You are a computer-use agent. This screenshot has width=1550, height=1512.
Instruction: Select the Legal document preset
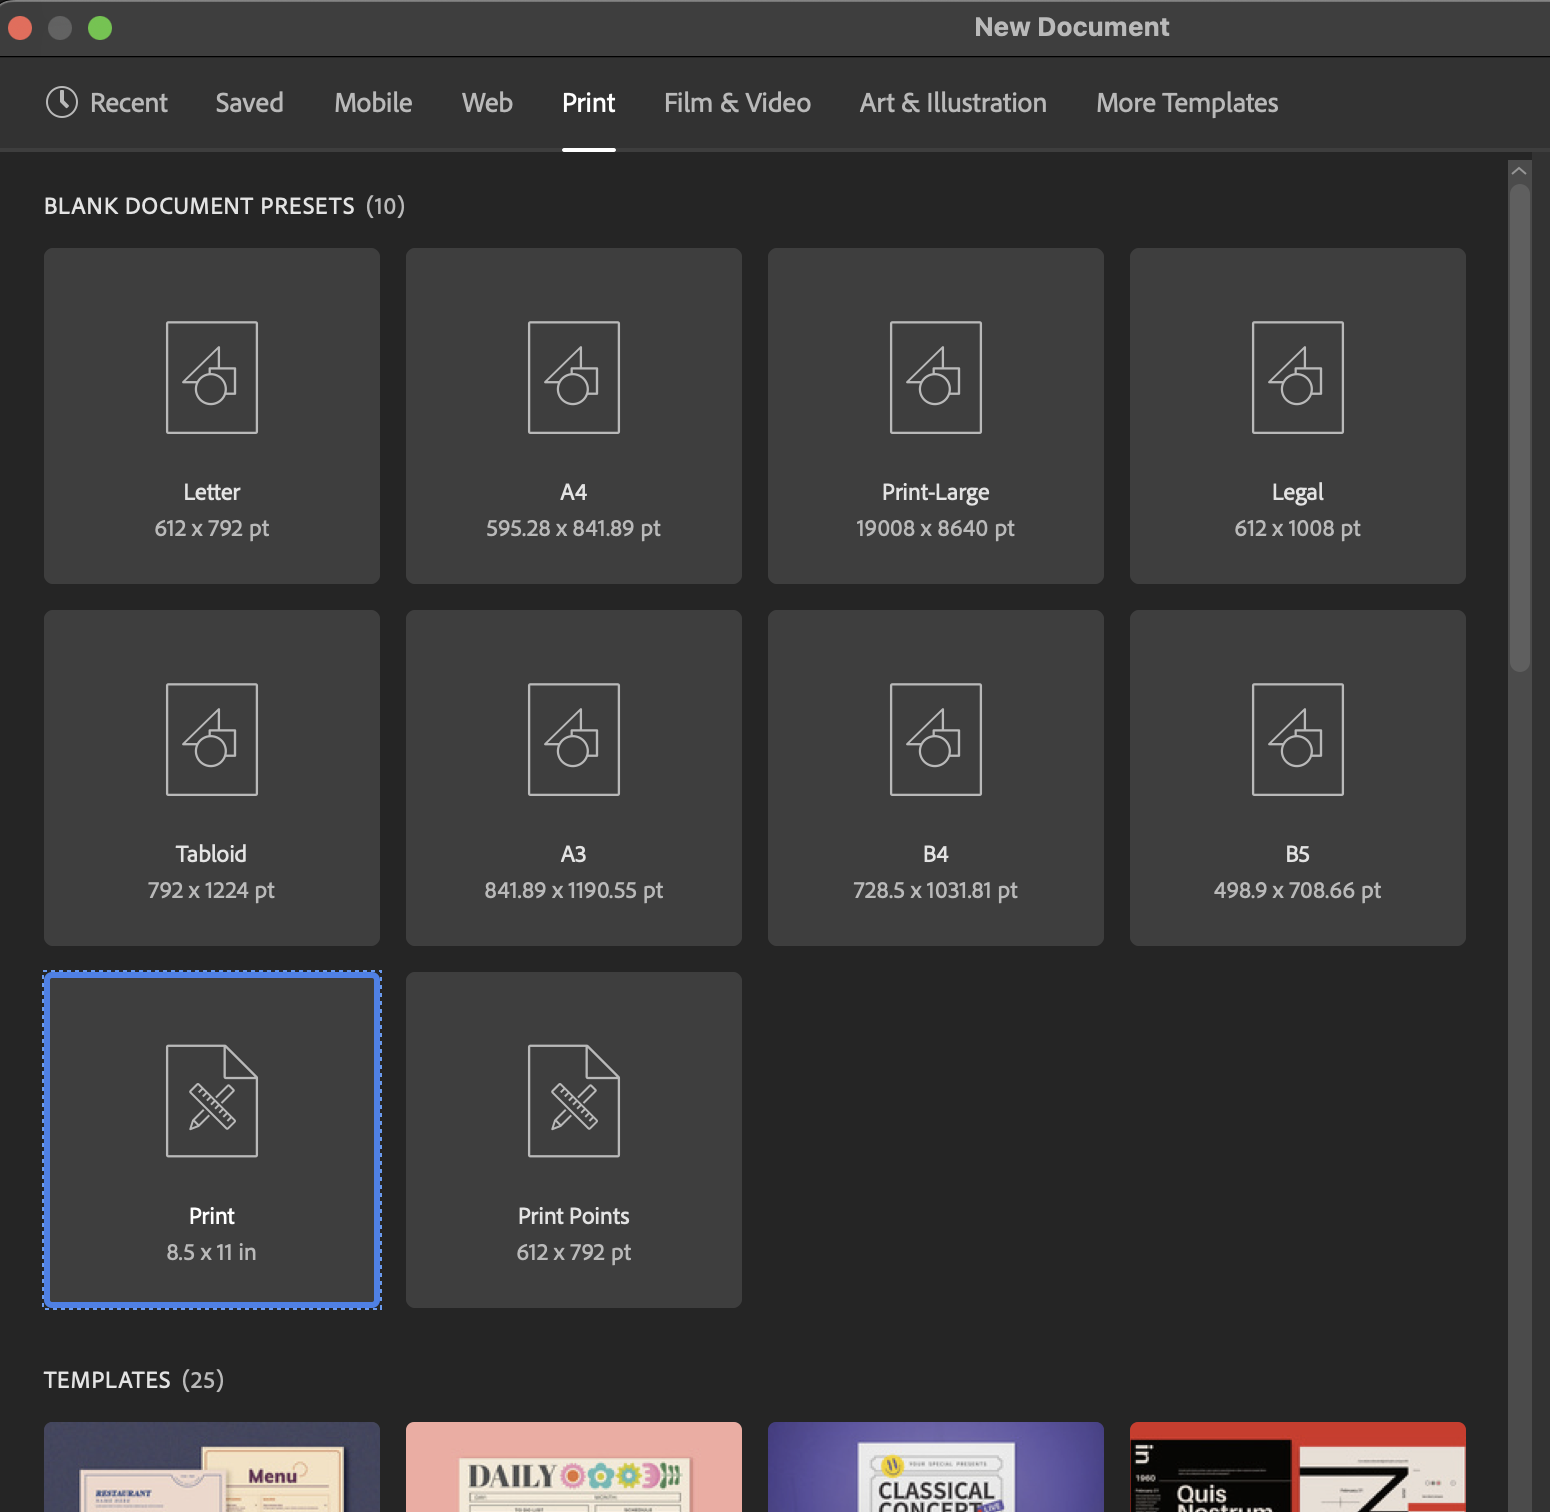1296,415
